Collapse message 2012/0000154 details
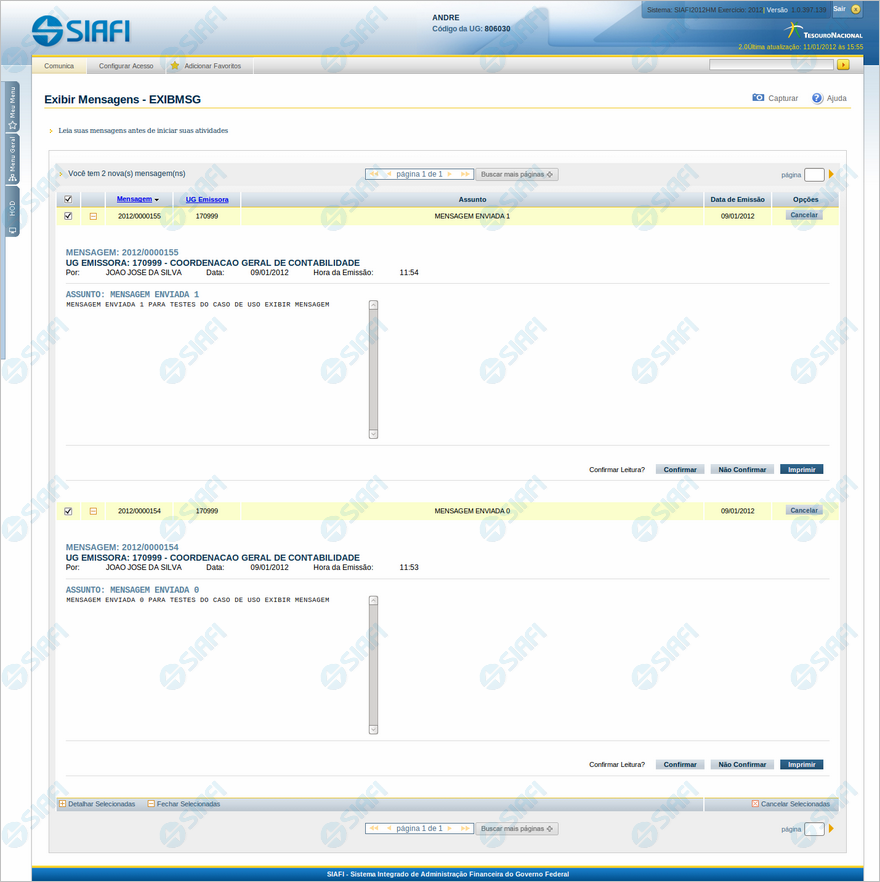This screenshot has width=880, height=882. pos(93,511)
